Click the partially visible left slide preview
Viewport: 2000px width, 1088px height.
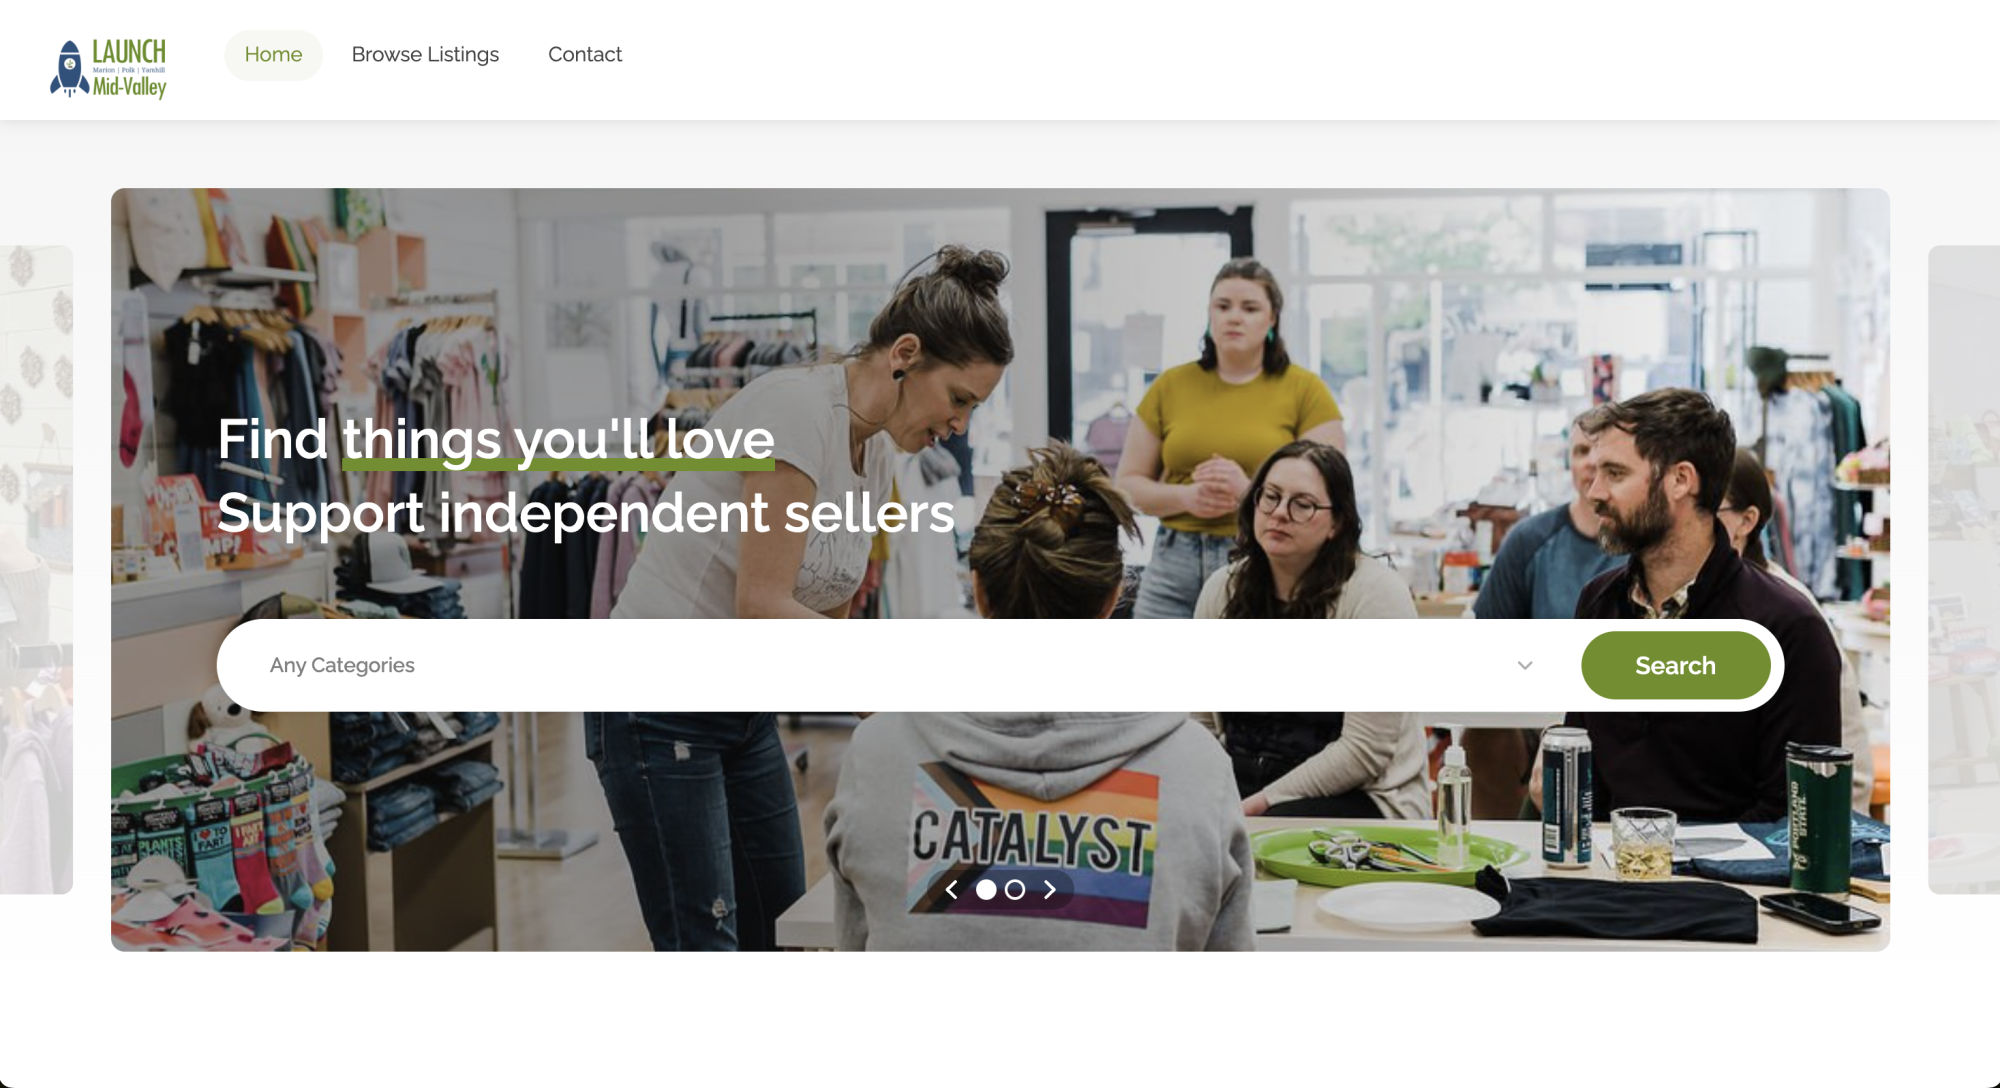click(36, 569)
